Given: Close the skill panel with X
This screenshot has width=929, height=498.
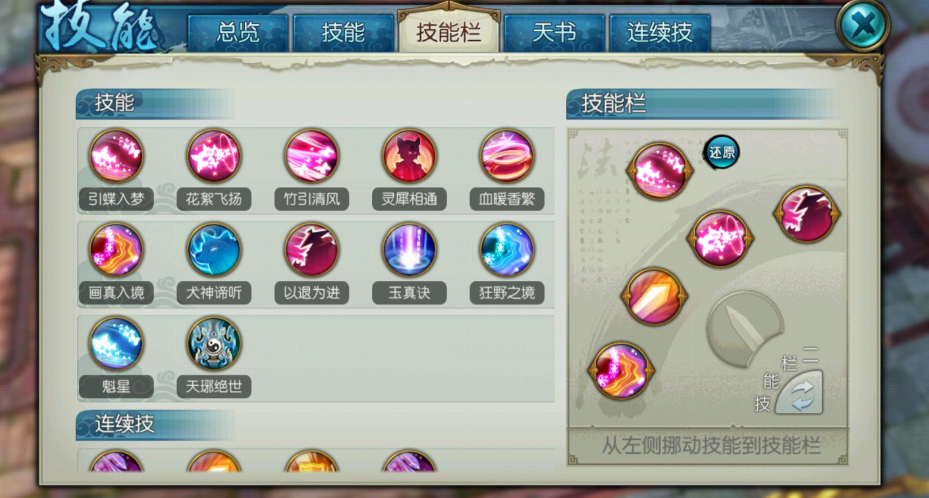Looking at the screenshot, I should (862, 25).
